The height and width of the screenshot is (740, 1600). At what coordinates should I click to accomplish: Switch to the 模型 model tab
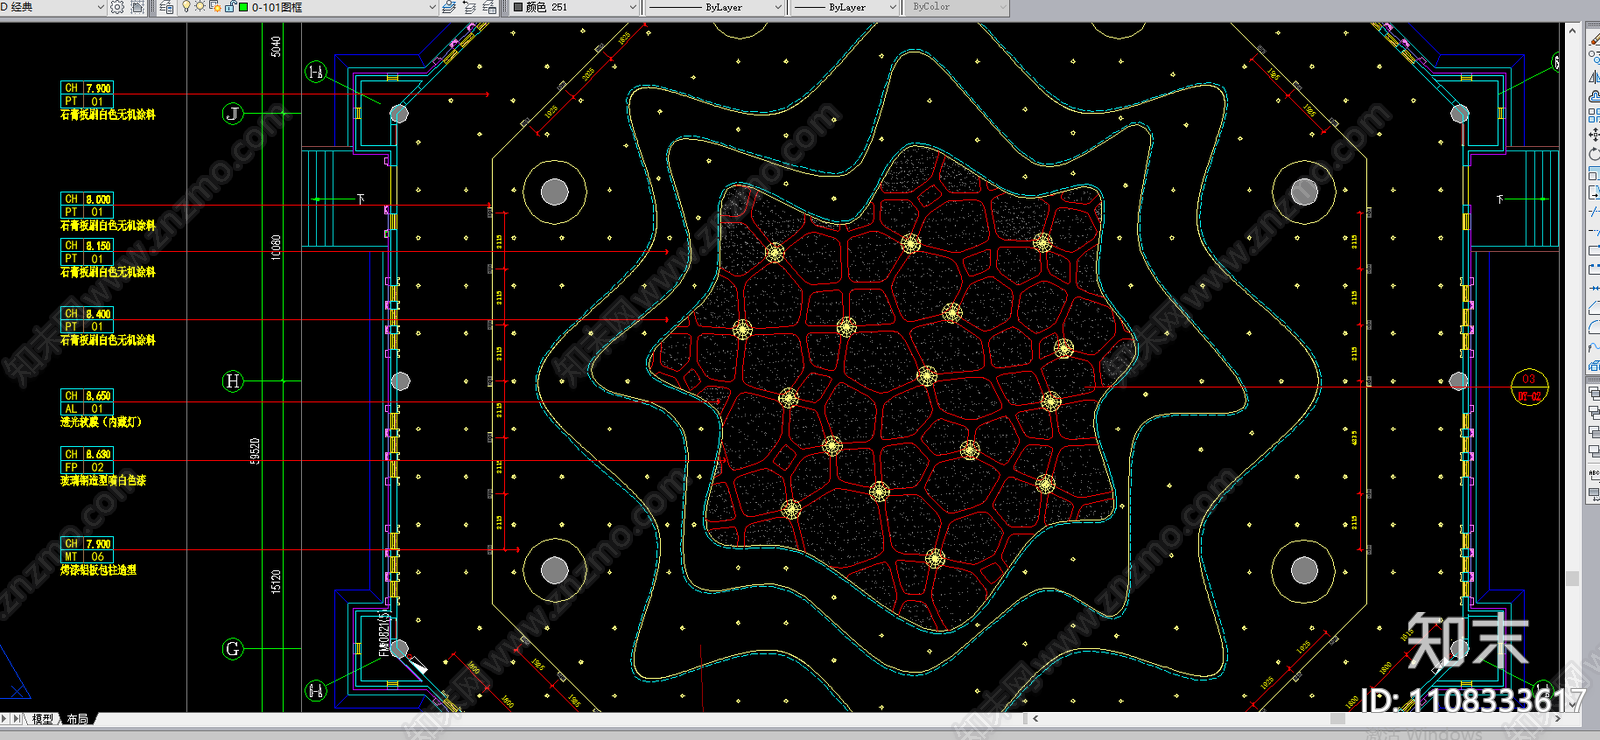tap(43, 719)
